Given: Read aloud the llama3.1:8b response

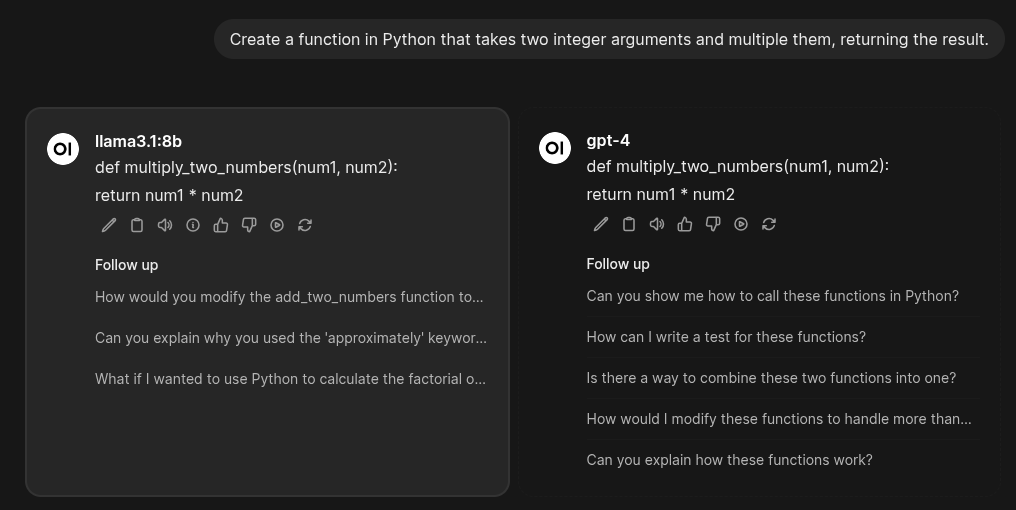Looking at the screenshot, I should 165,225.
